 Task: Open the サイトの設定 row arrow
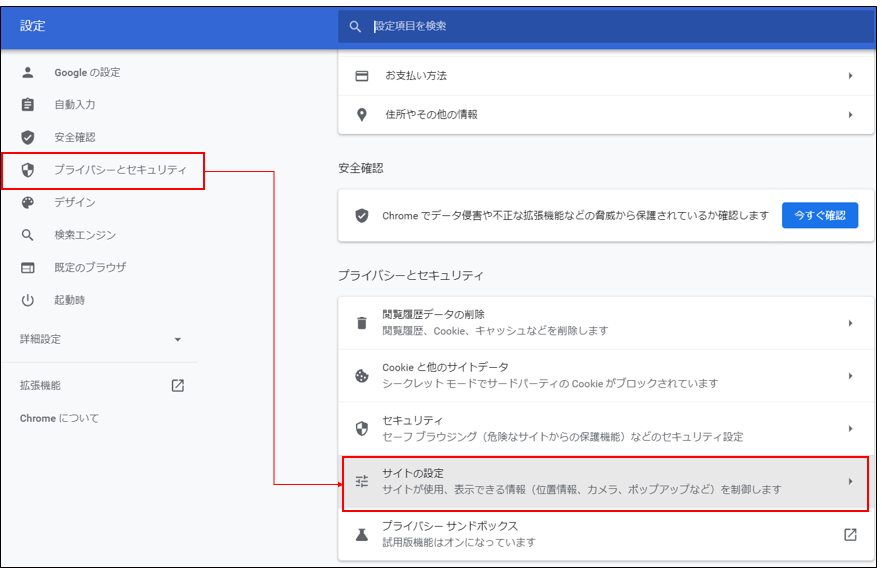tap(850, 481)
